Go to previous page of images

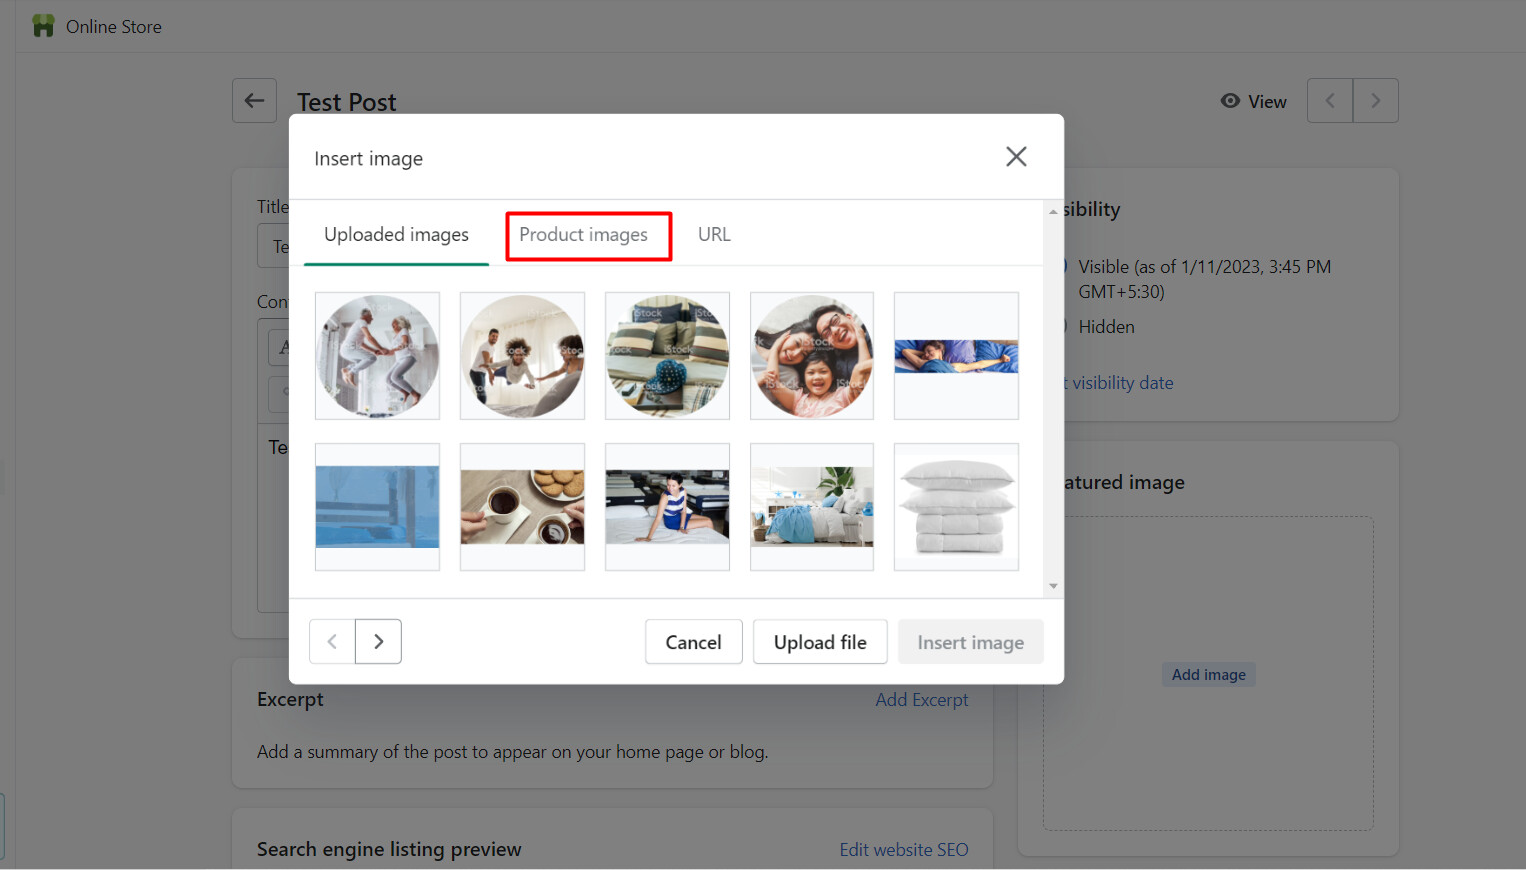[332, 642]
